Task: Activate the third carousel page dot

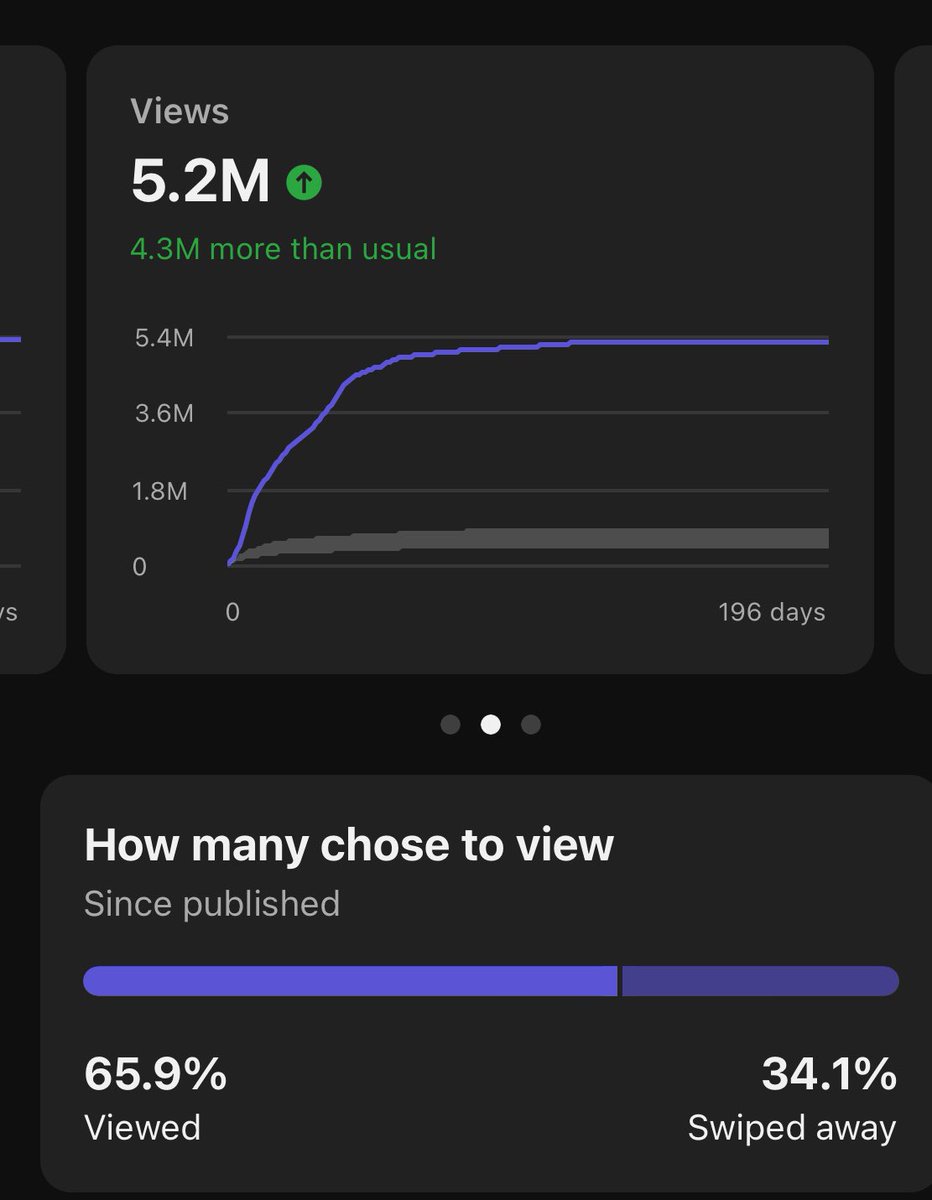Action: 532,725
